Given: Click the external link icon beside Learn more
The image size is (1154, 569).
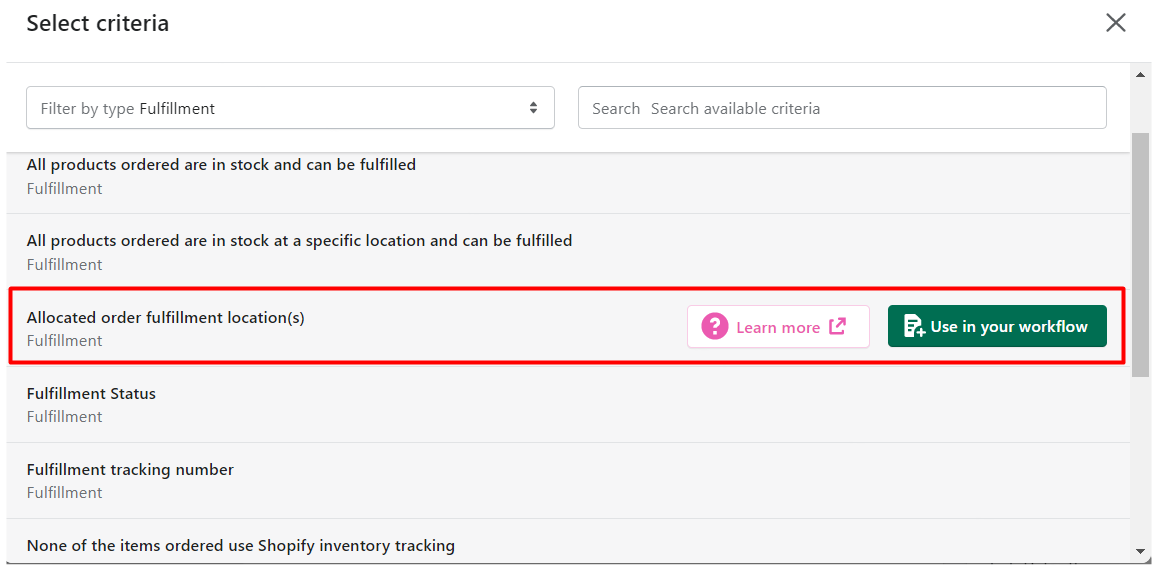Looking at the screenshot, I should (x=838, y=326).
